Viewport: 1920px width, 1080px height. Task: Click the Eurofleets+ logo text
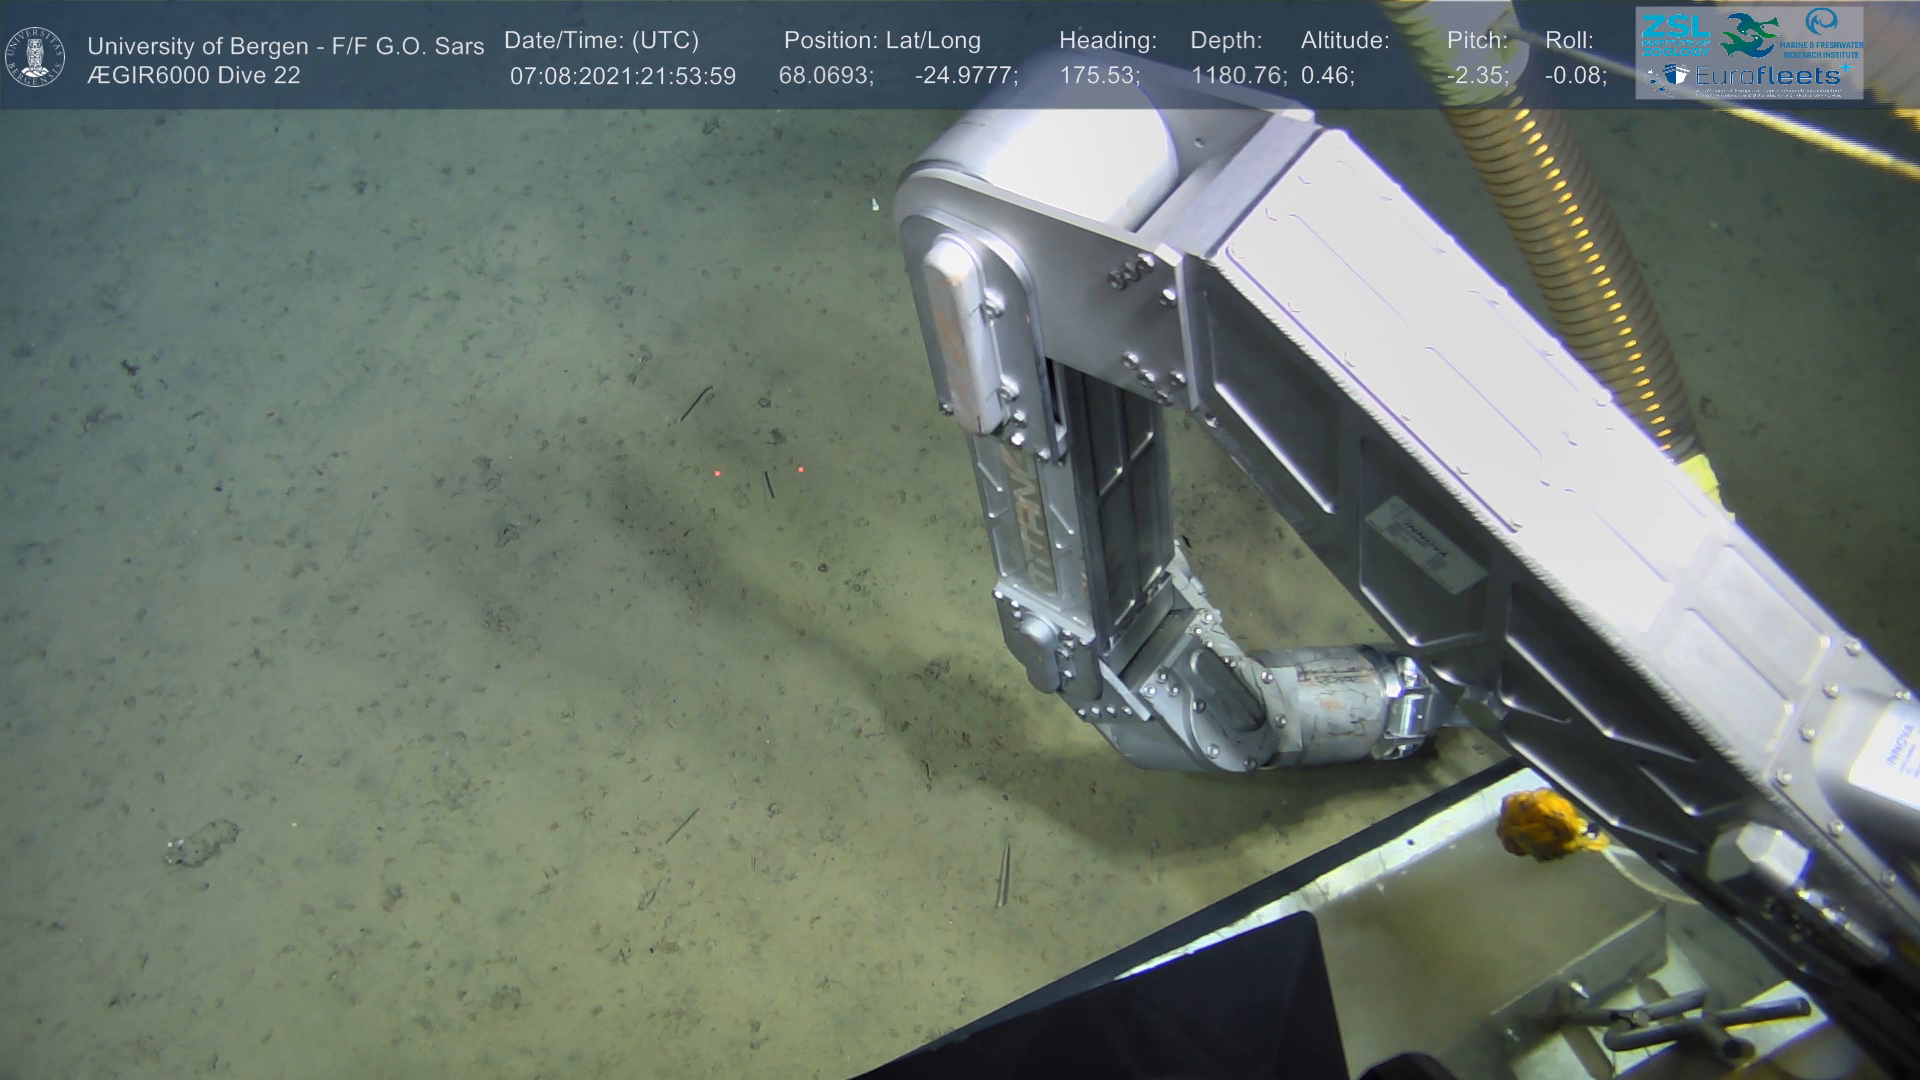[x=1767, y=76]
